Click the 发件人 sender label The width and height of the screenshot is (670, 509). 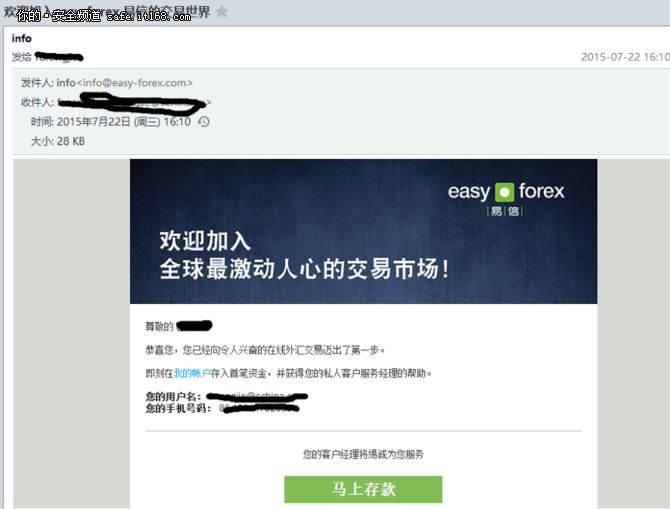click(37, 82)
